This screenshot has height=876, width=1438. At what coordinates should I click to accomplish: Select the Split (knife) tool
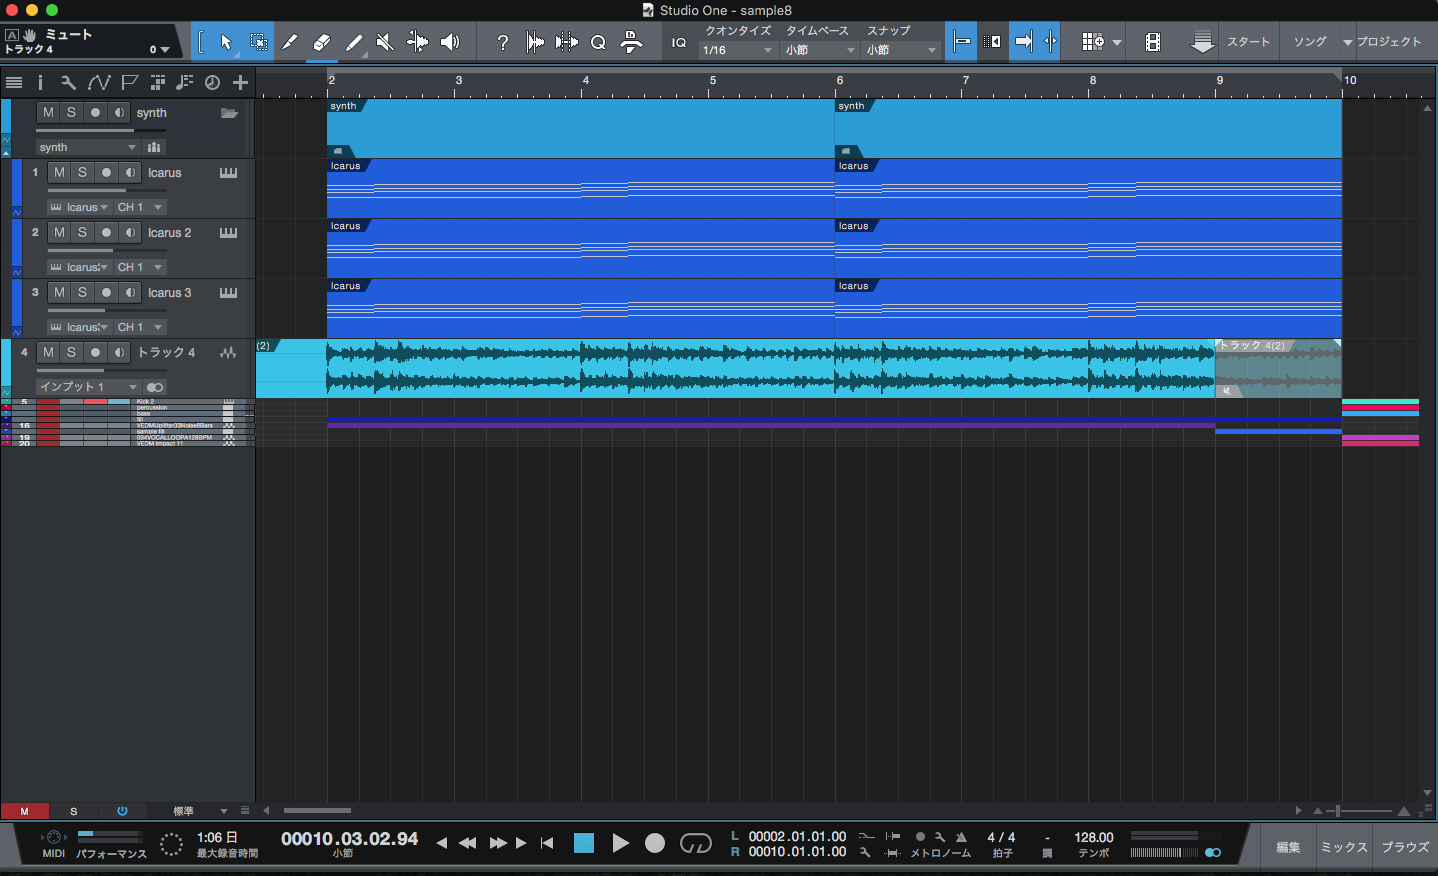coord(290,42)
